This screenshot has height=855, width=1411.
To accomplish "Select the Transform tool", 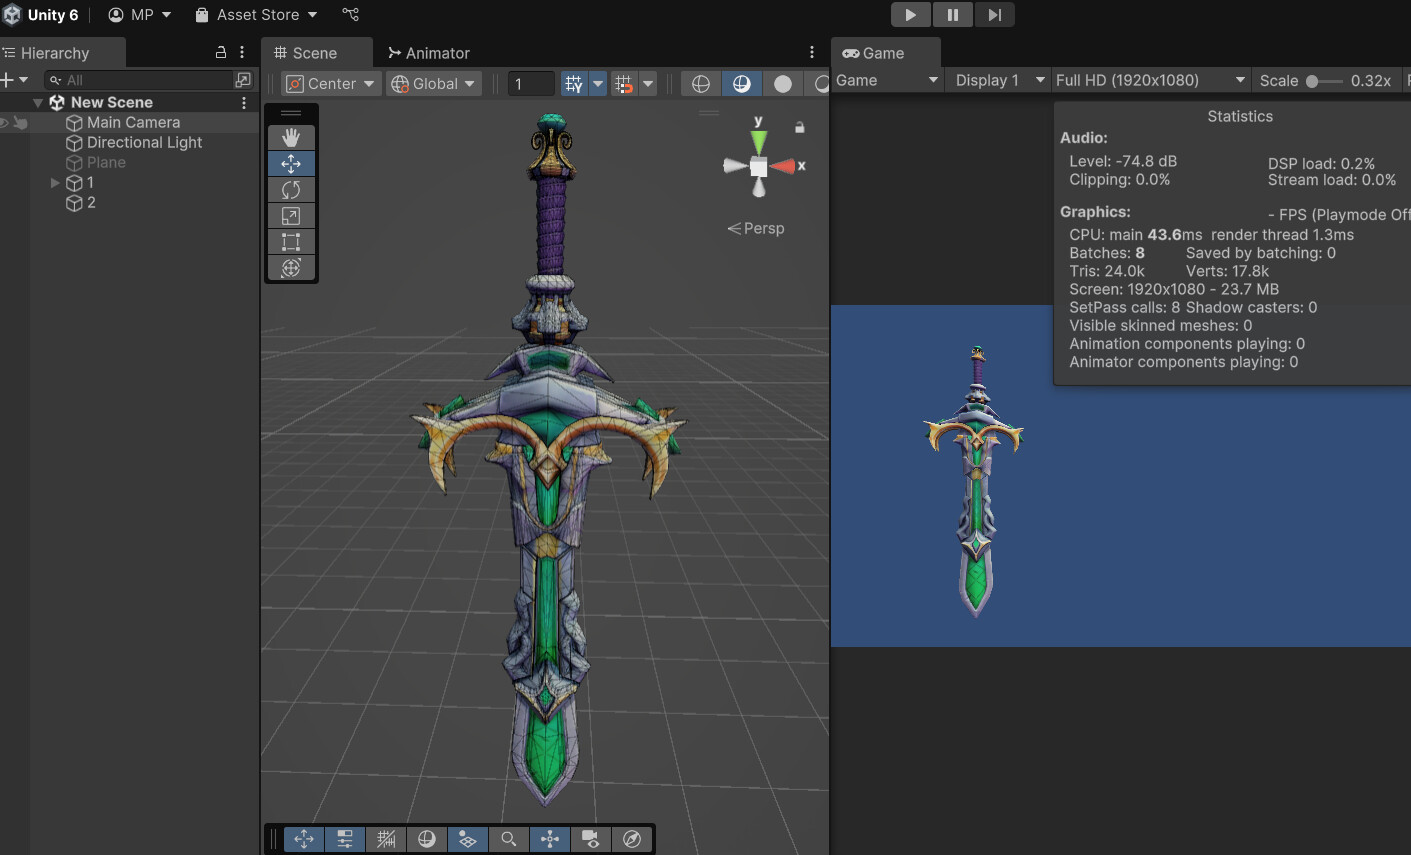I will 291,267.
